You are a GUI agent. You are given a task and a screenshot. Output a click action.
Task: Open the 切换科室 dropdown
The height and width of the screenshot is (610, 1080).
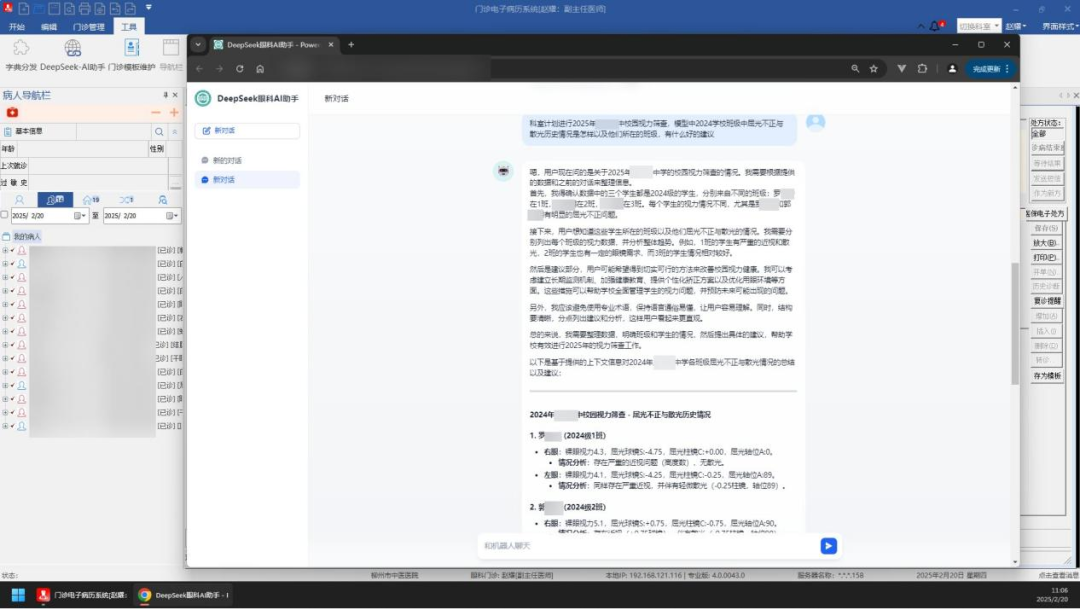tap(979, 26)
